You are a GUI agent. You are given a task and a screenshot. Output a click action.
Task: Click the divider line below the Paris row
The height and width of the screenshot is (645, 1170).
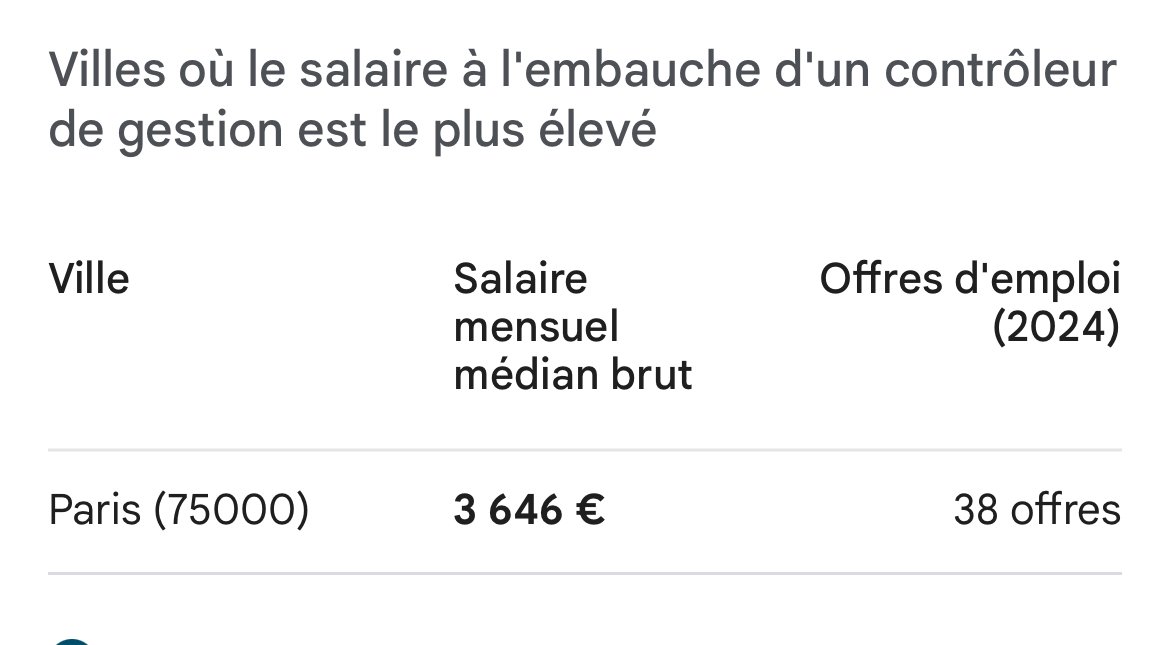pos(585,573)
